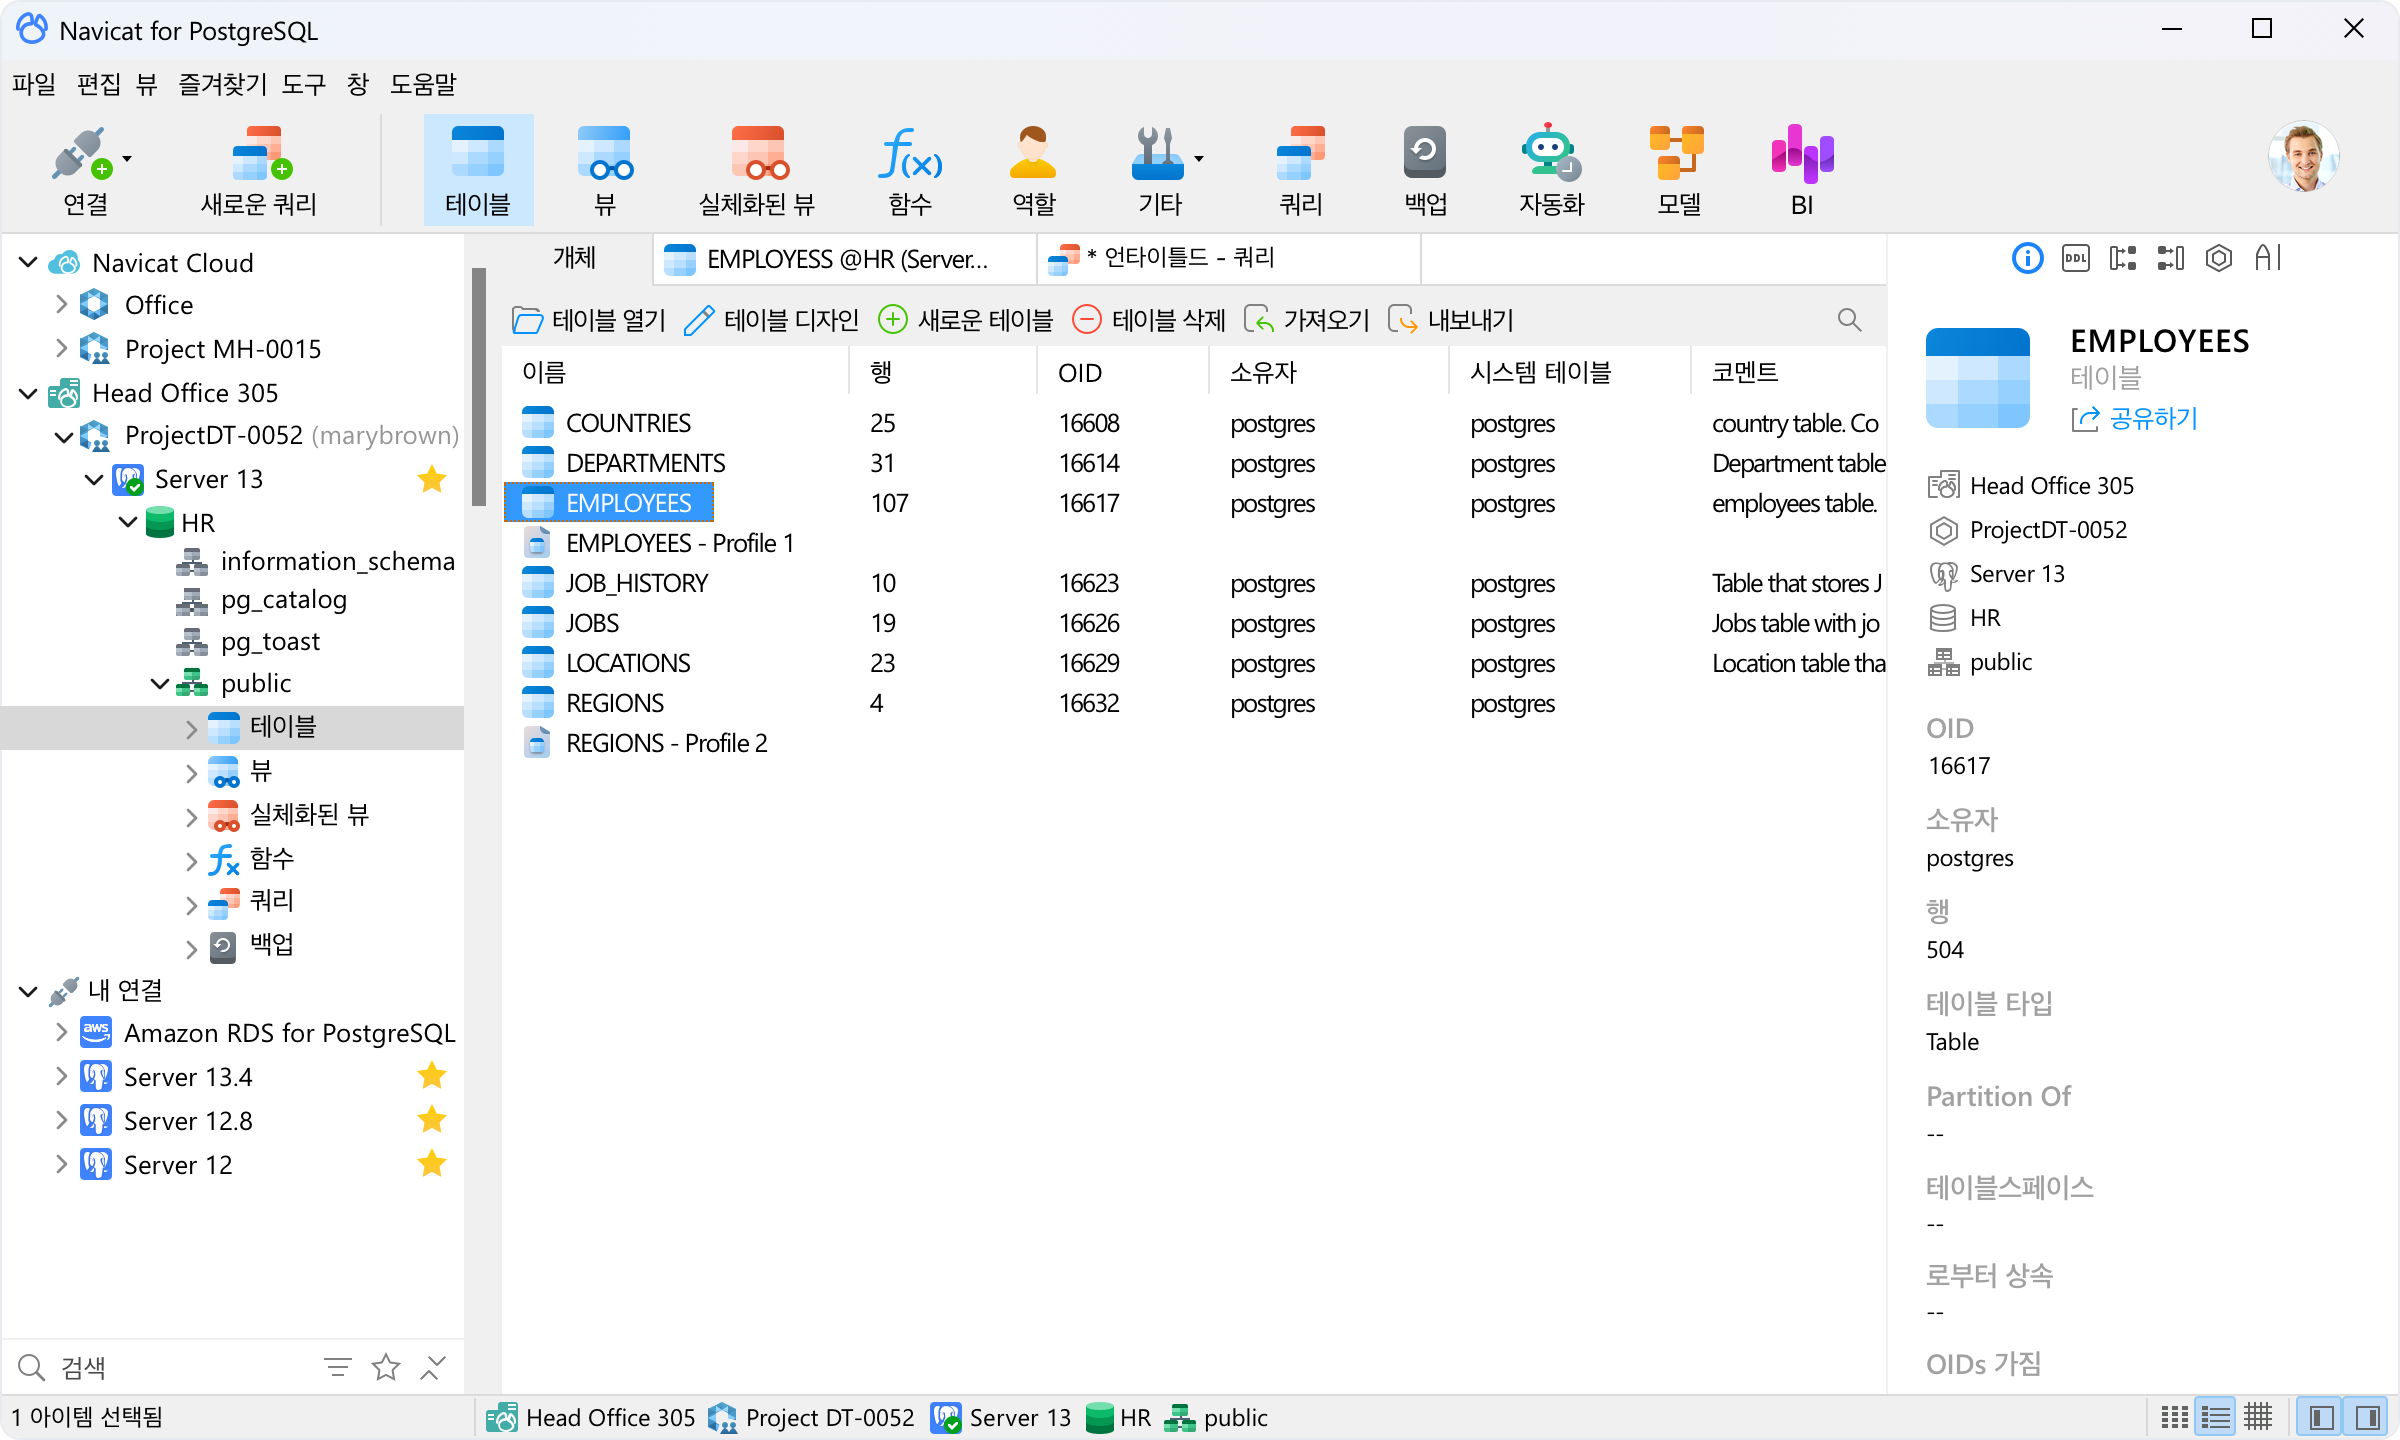Switch to list view in status bar
2400x1440 pixels.
[x=2216, y=1417]
